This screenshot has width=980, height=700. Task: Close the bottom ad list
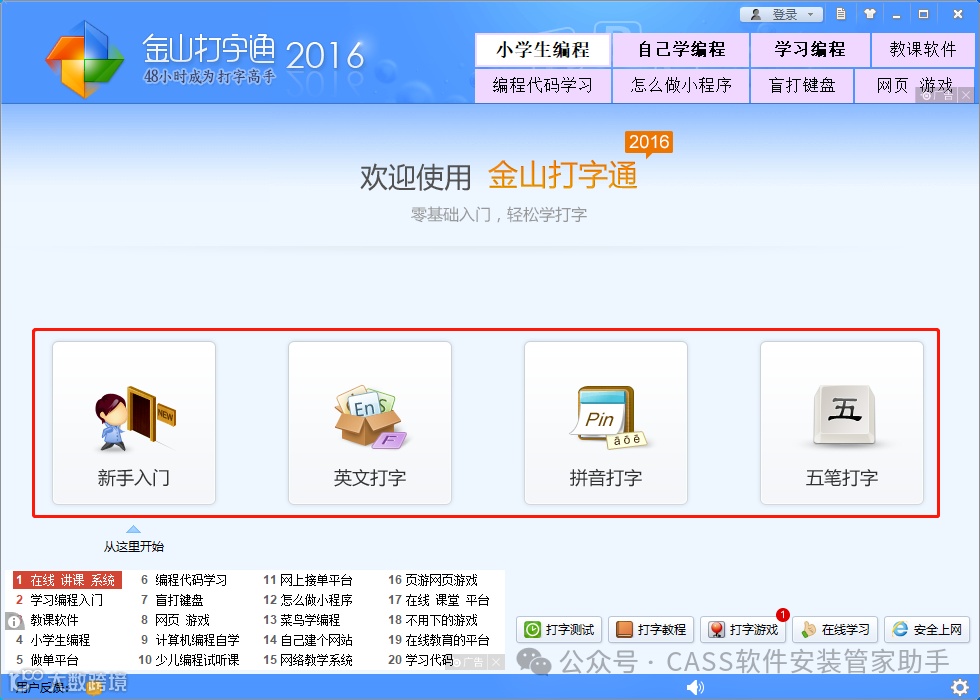coord(496,662)
